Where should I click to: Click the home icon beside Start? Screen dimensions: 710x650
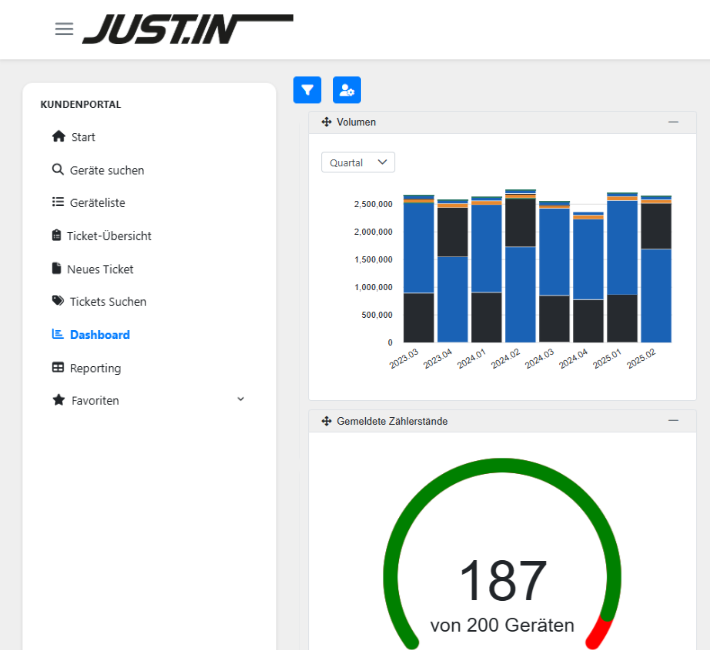coord(58,137)
